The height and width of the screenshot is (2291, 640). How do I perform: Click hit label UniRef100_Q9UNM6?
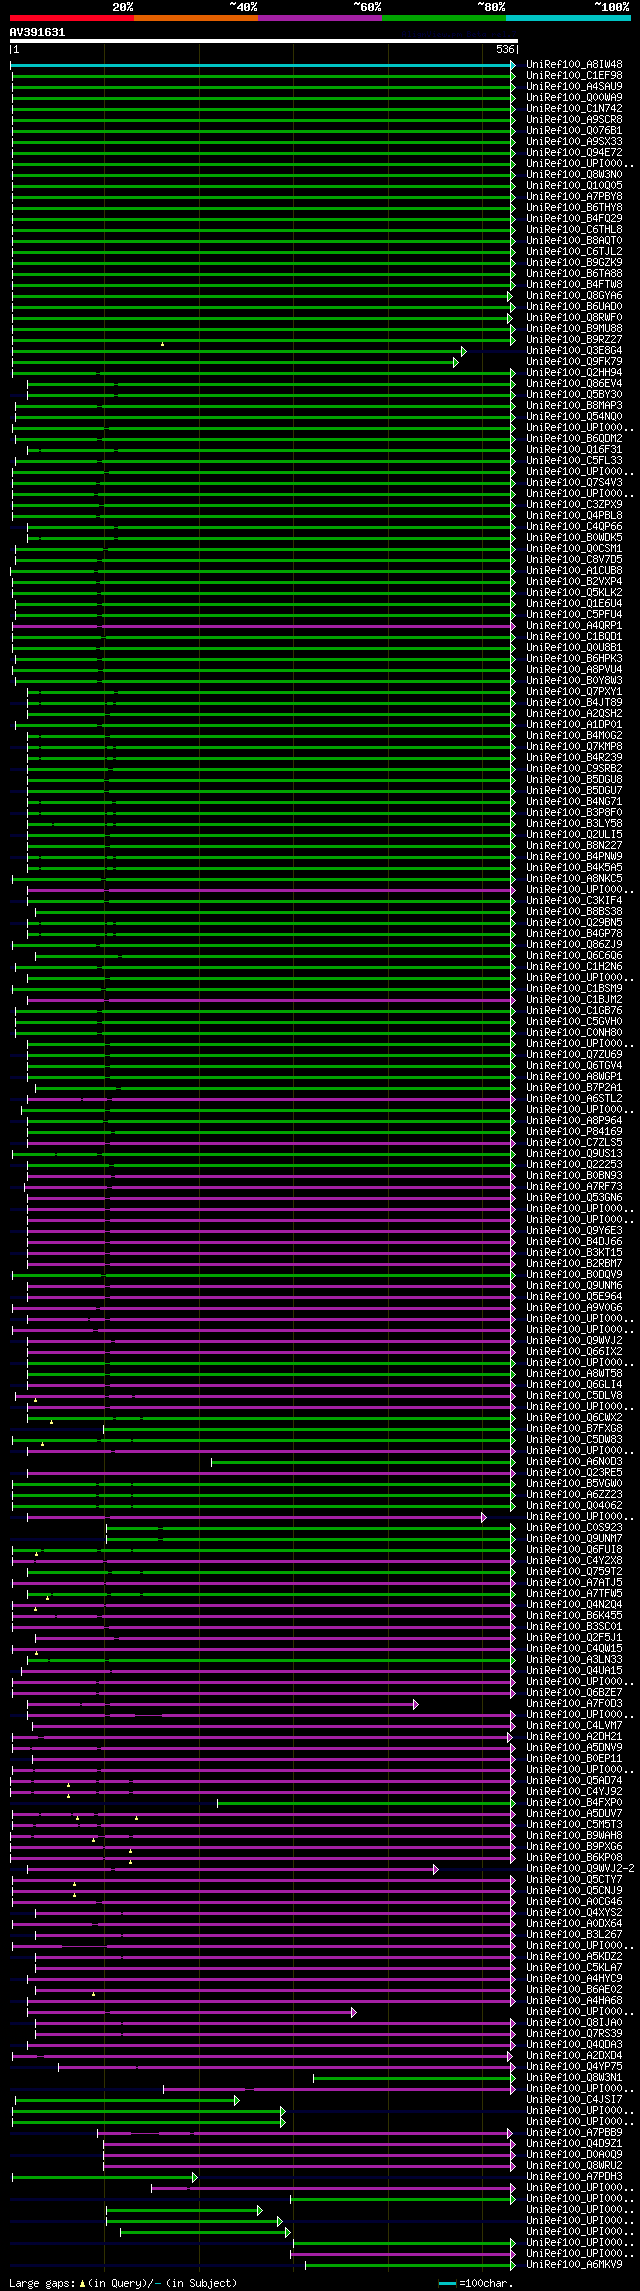click(574, 1286)
